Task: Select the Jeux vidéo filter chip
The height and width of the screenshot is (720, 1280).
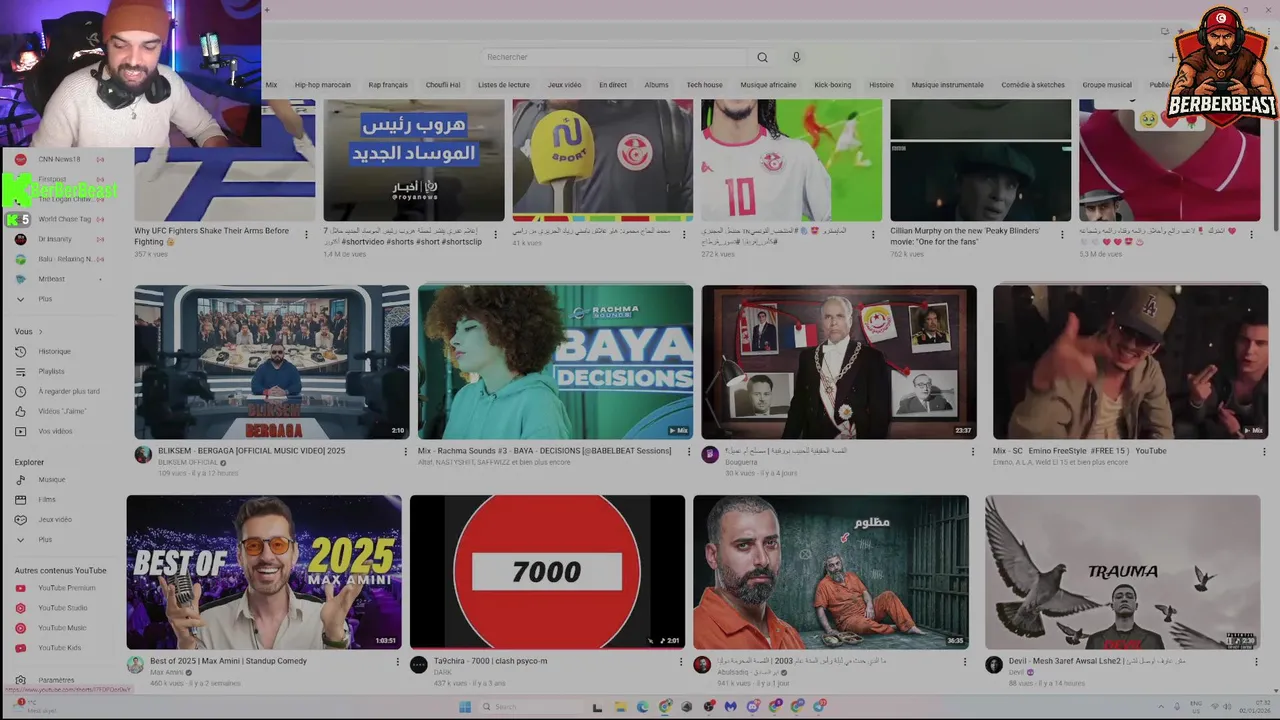Action: 564,85
